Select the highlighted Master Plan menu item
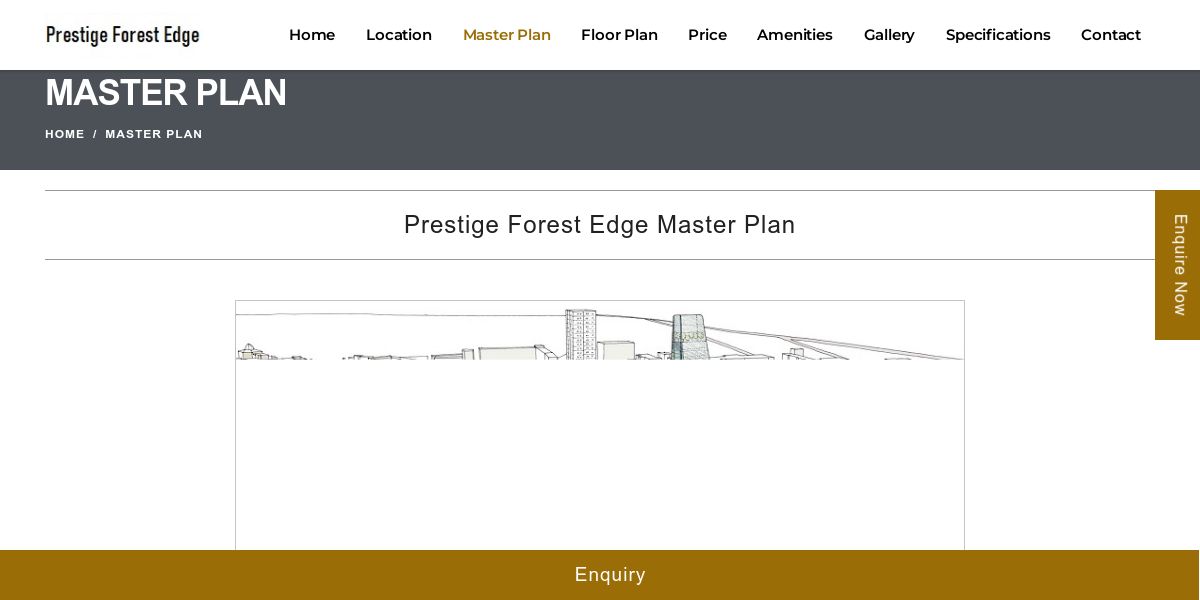The width and height of the screenshot is (1200, 600). tap(507, 35)
